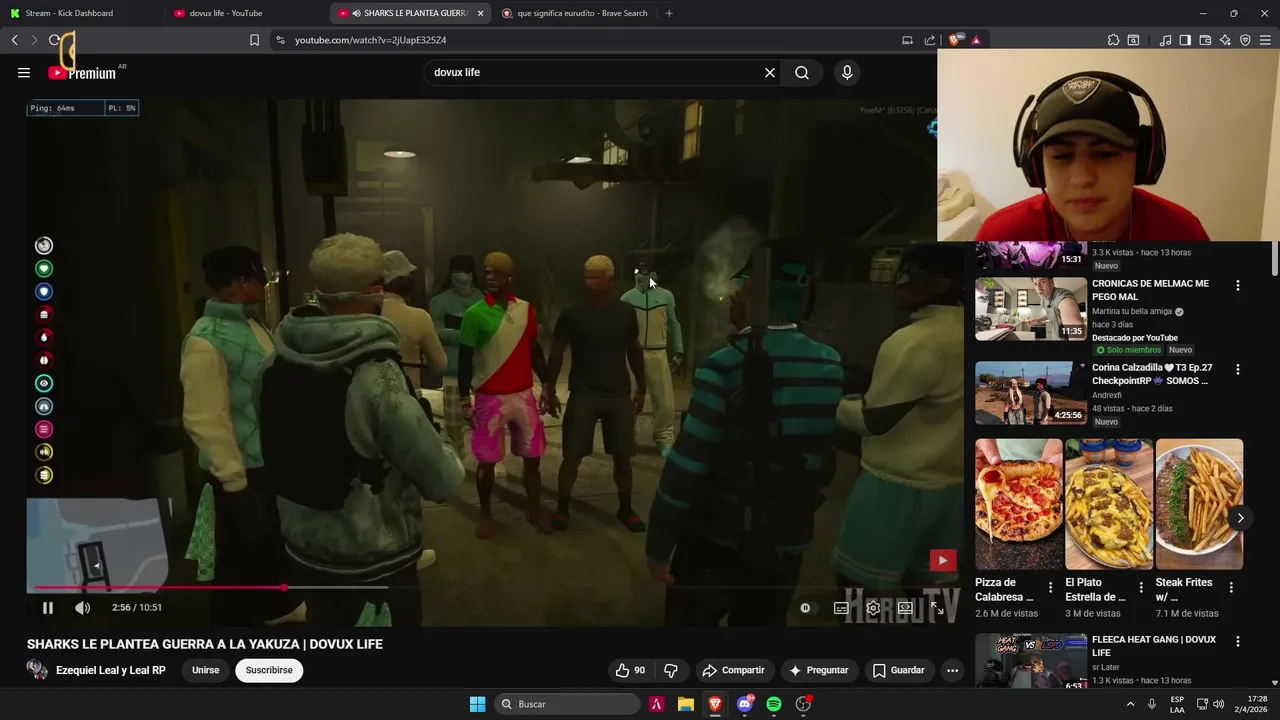
Task: Open Ezequiel Leal y Leal RP channel
Action: (111, 670)
